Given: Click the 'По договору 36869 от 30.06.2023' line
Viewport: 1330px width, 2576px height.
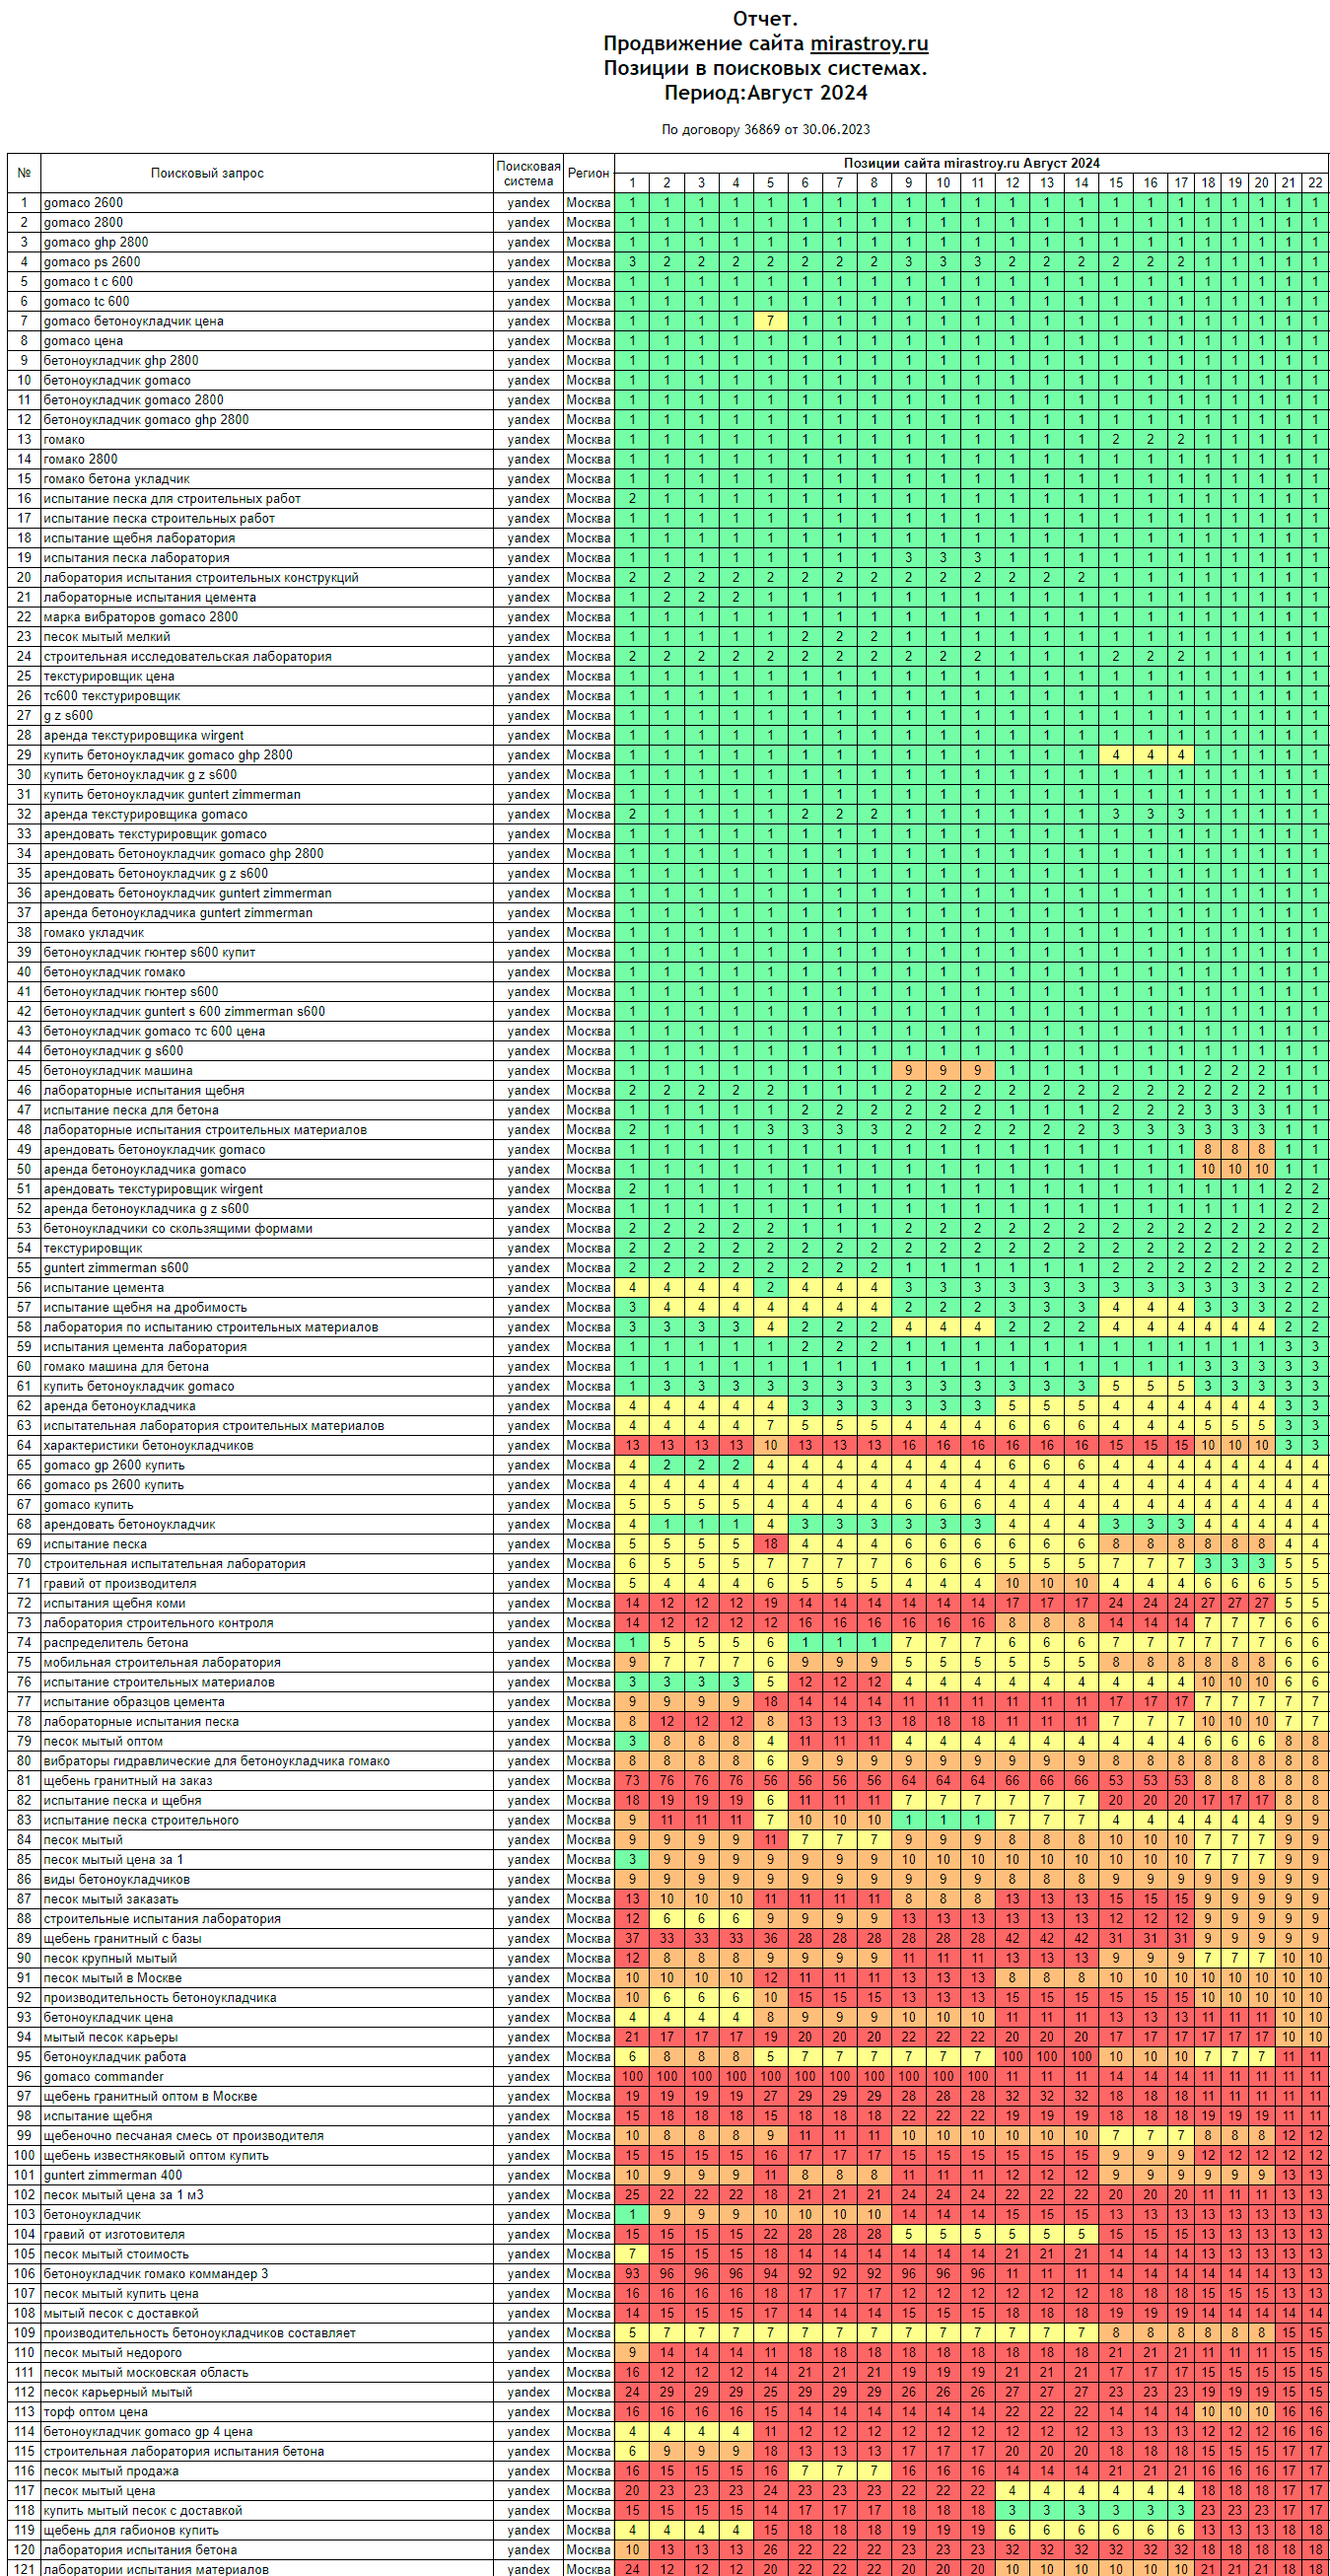Looking at the screenshot, I should pos(766,129).
